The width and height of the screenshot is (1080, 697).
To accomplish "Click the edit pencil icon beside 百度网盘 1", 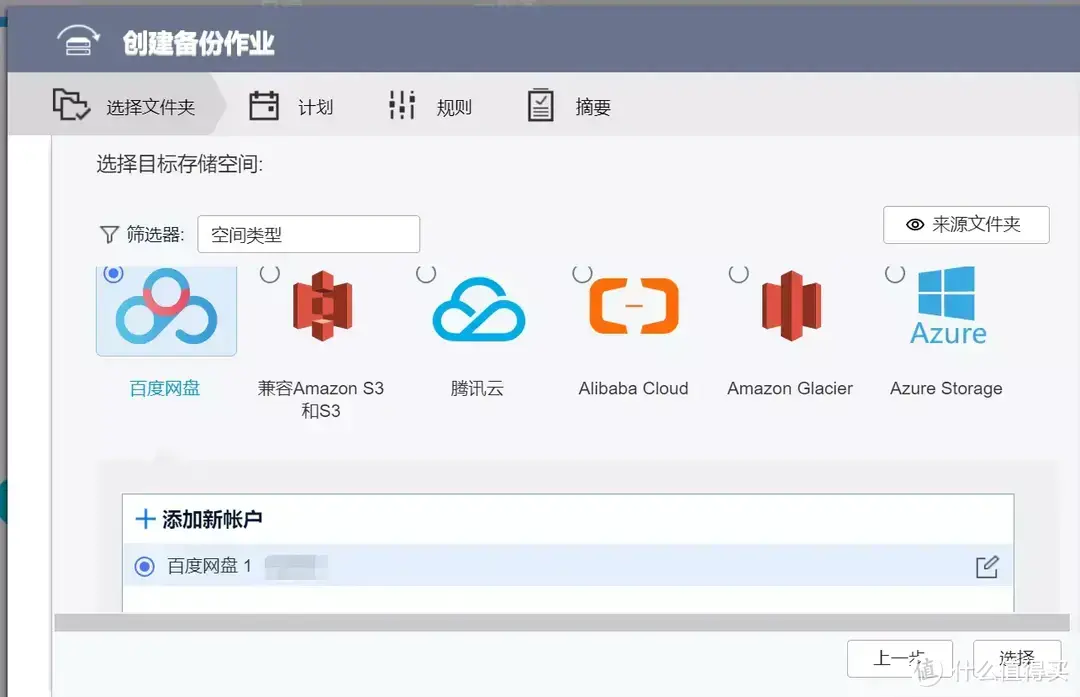I will point(987,566).
